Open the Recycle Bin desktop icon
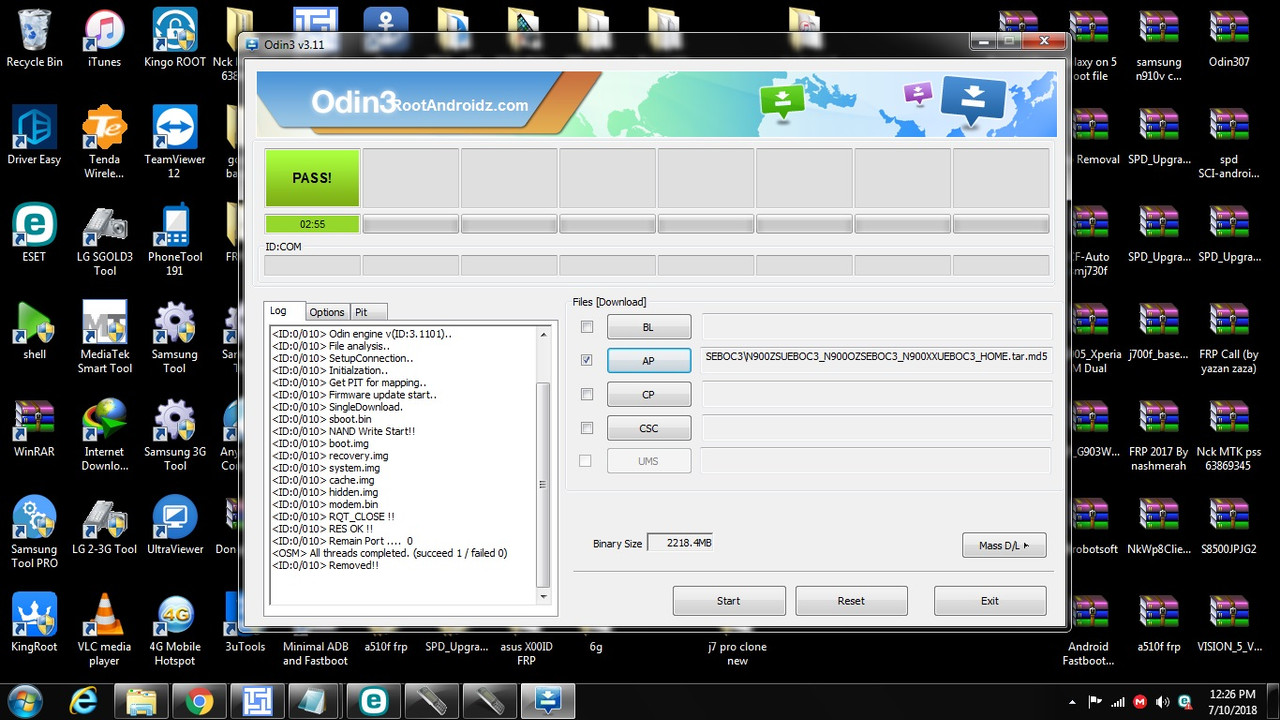Image resolution: width=1280 pixels, height=720 pixels. click(34, 40)
